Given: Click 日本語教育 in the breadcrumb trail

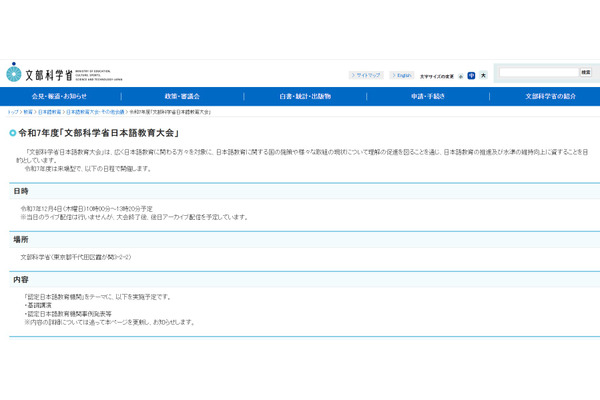Looking at the screenshot, I should tap(49, 112).
